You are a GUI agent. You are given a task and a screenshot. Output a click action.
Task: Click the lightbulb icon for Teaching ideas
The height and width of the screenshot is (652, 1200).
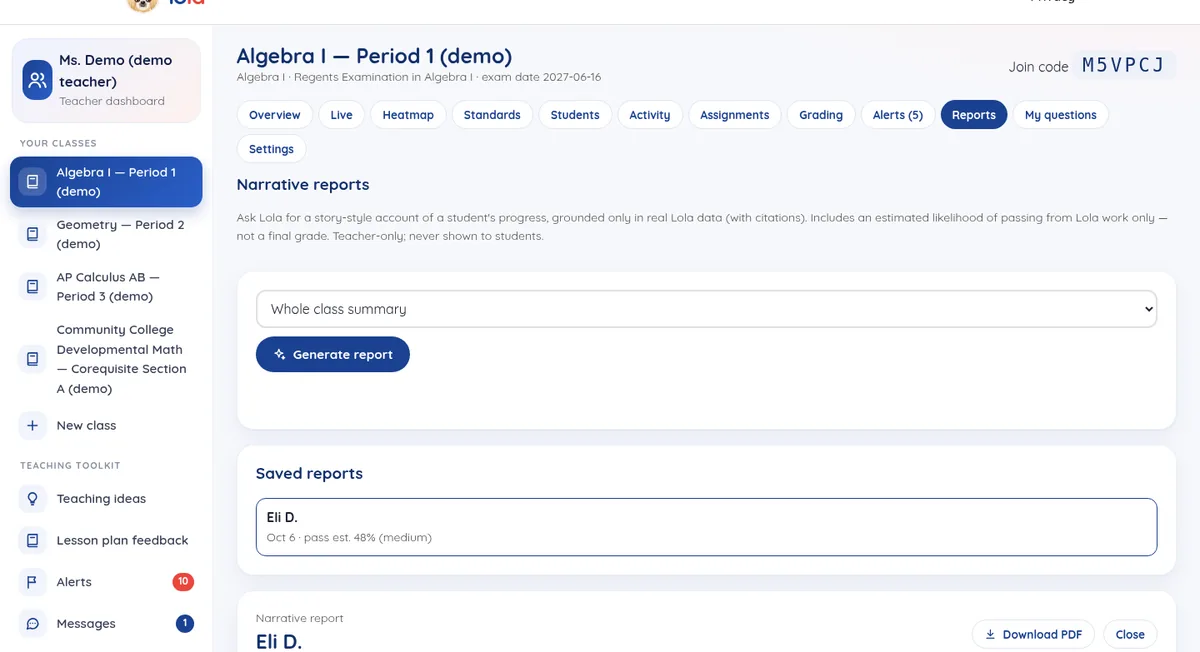tap(32, 499)
